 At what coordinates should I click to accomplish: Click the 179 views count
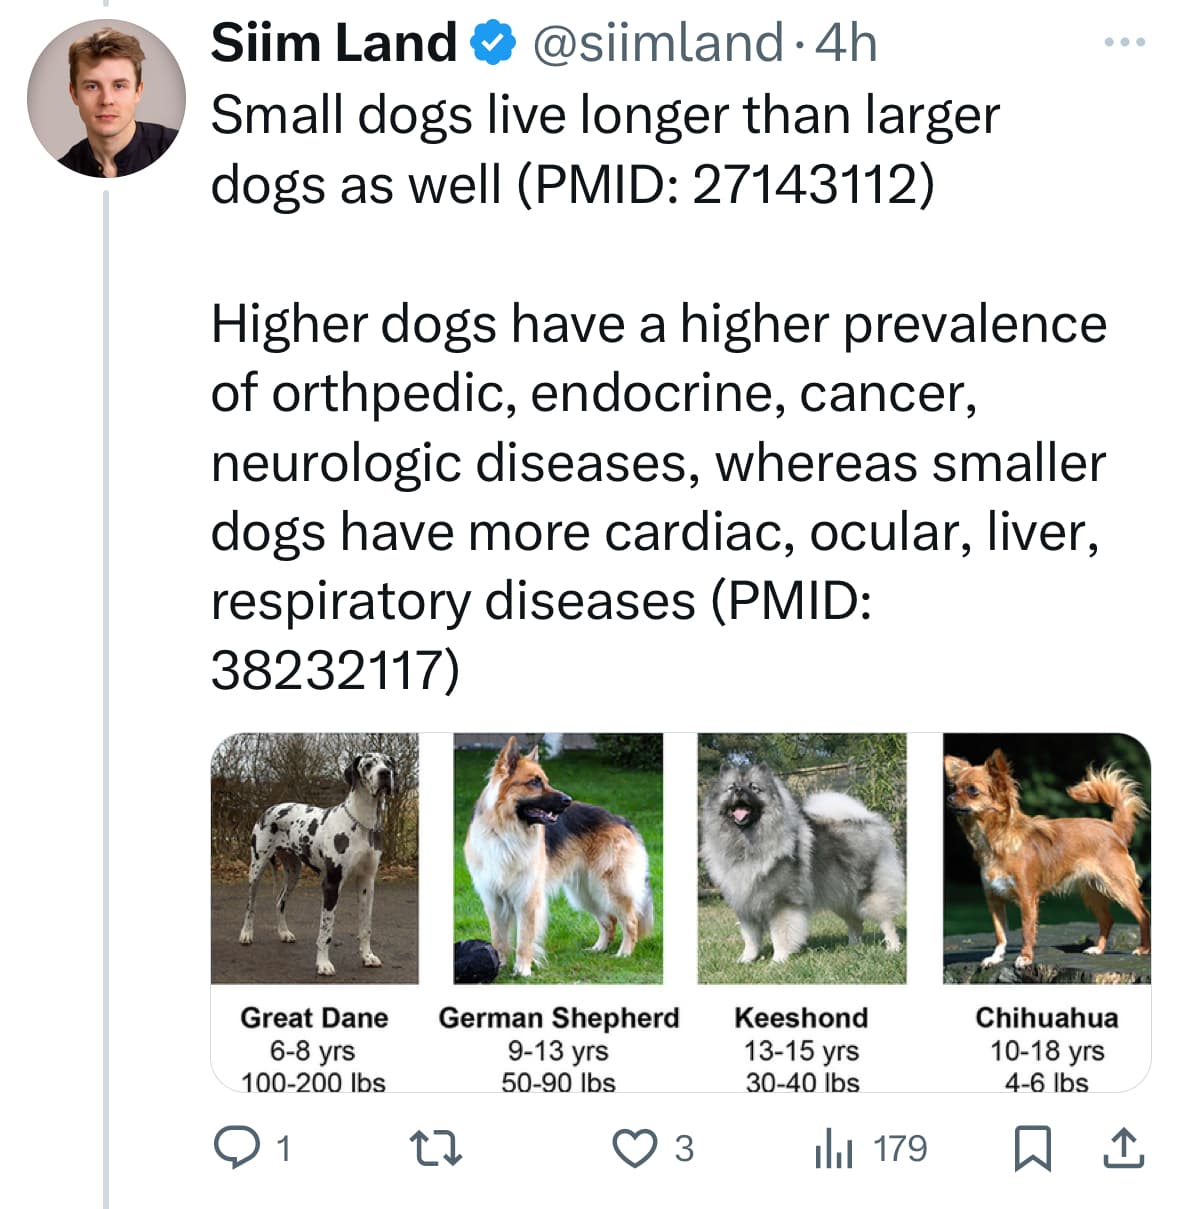900,1149
